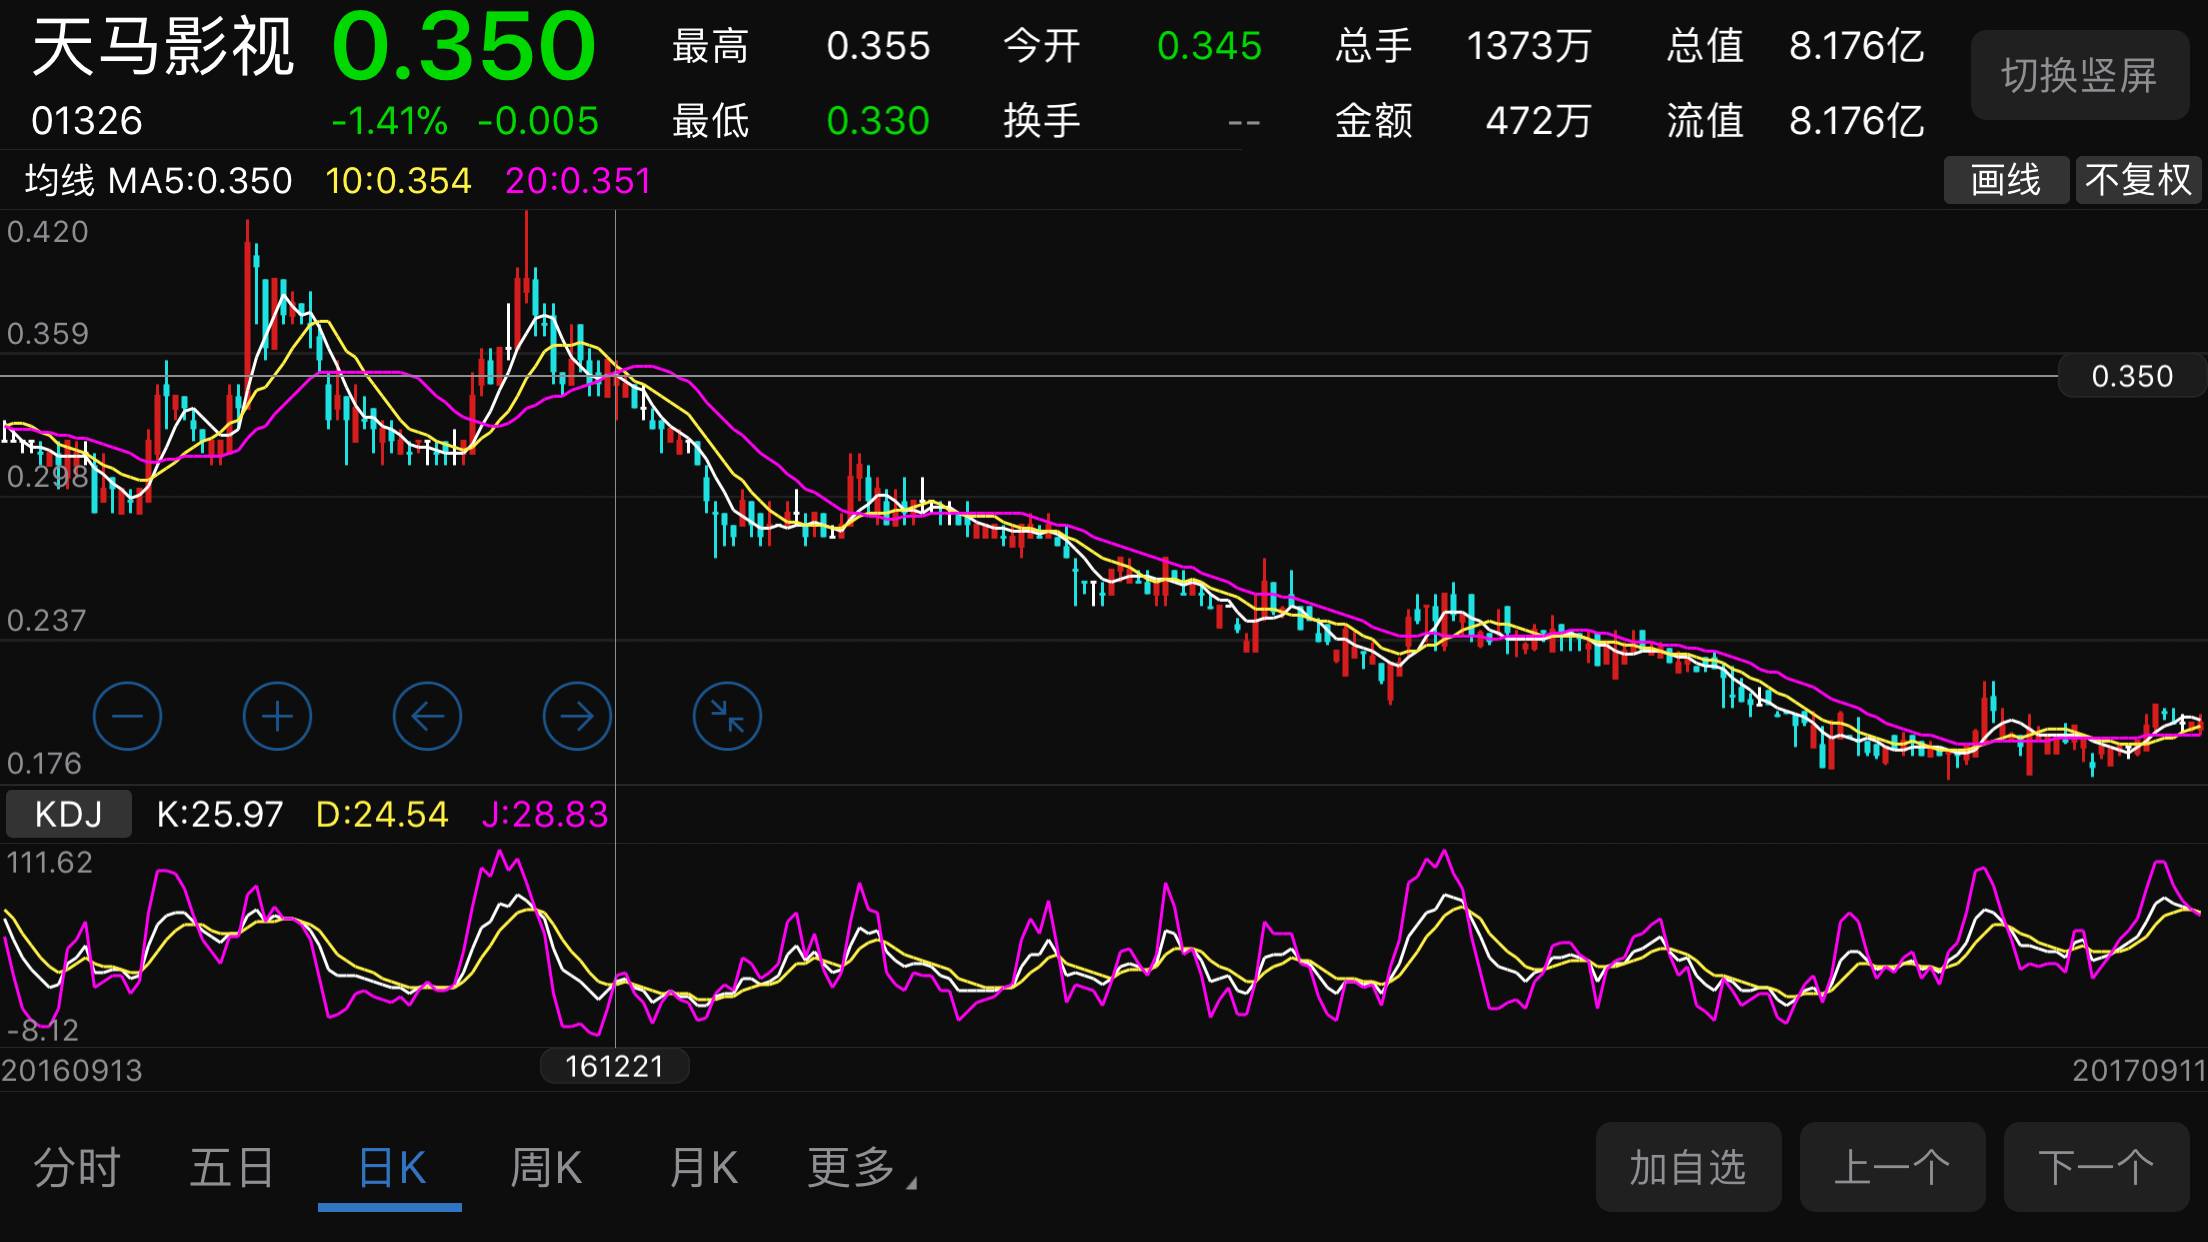Toggle 不复权 price adjustment mode
Image resolution: width=2208 pixels, height=1242 pixels.
pyautogui.click(x=2138, y=180)
